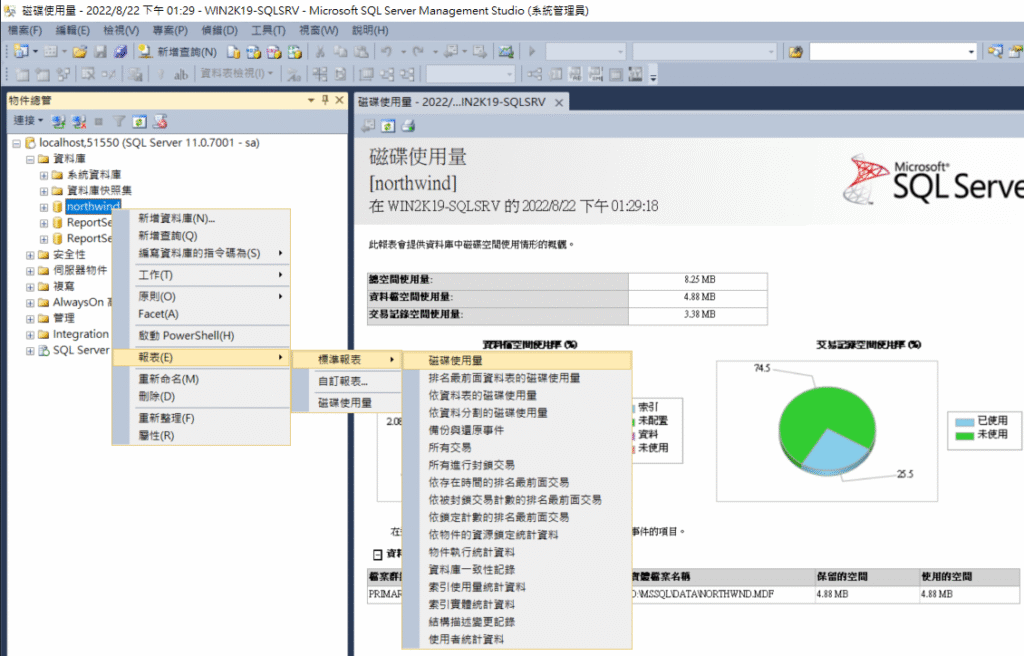Open the solution configuration combo box
This screenshot has height=656, width=1024.
[585, 52]
